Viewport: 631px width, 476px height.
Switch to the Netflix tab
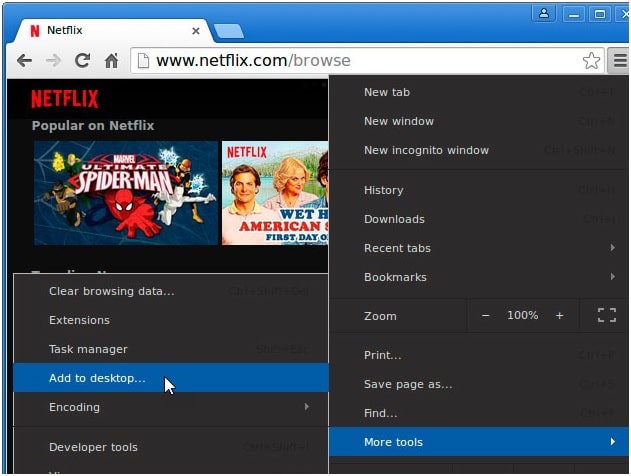(113, 31)
